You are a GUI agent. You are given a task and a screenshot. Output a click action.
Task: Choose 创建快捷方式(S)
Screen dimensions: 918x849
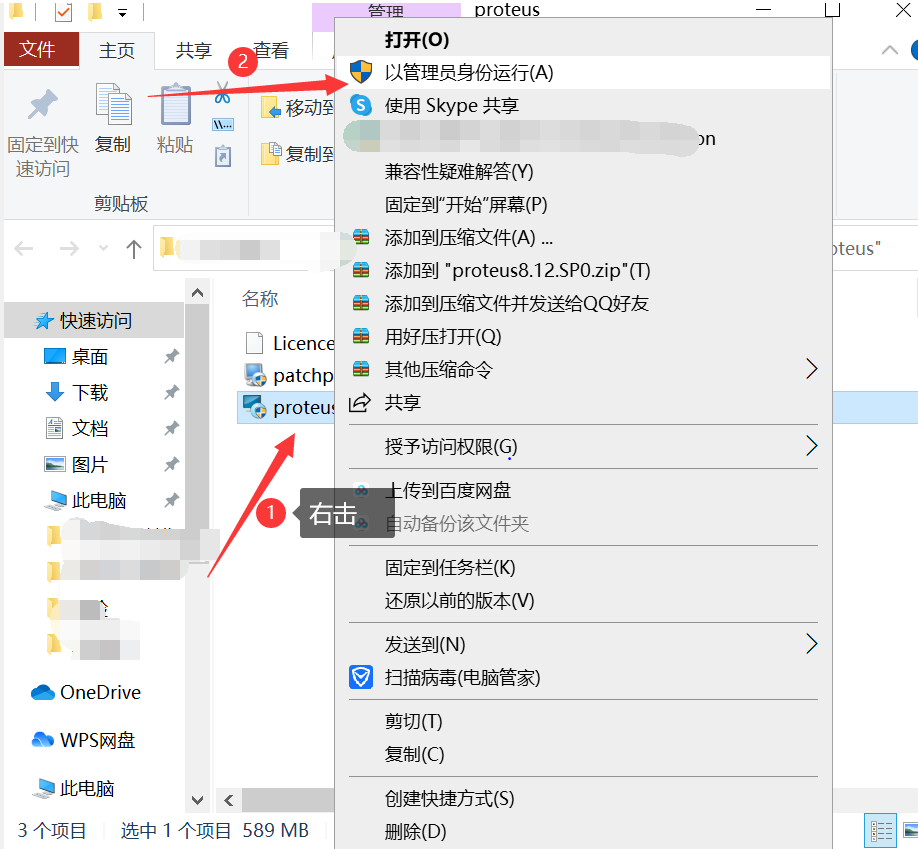pyautogui.click(x=584, y=798)
